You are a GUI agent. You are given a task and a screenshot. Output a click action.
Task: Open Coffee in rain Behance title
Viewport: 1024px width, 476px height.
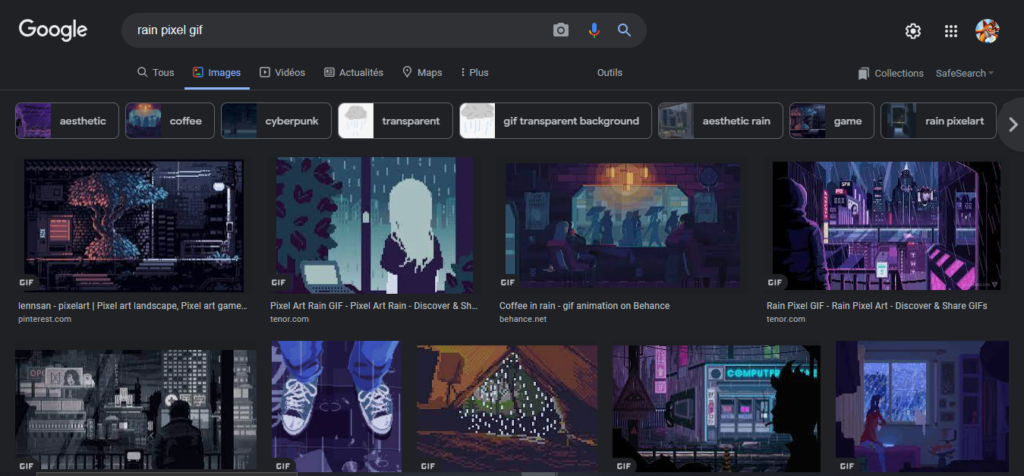point(584,306)
